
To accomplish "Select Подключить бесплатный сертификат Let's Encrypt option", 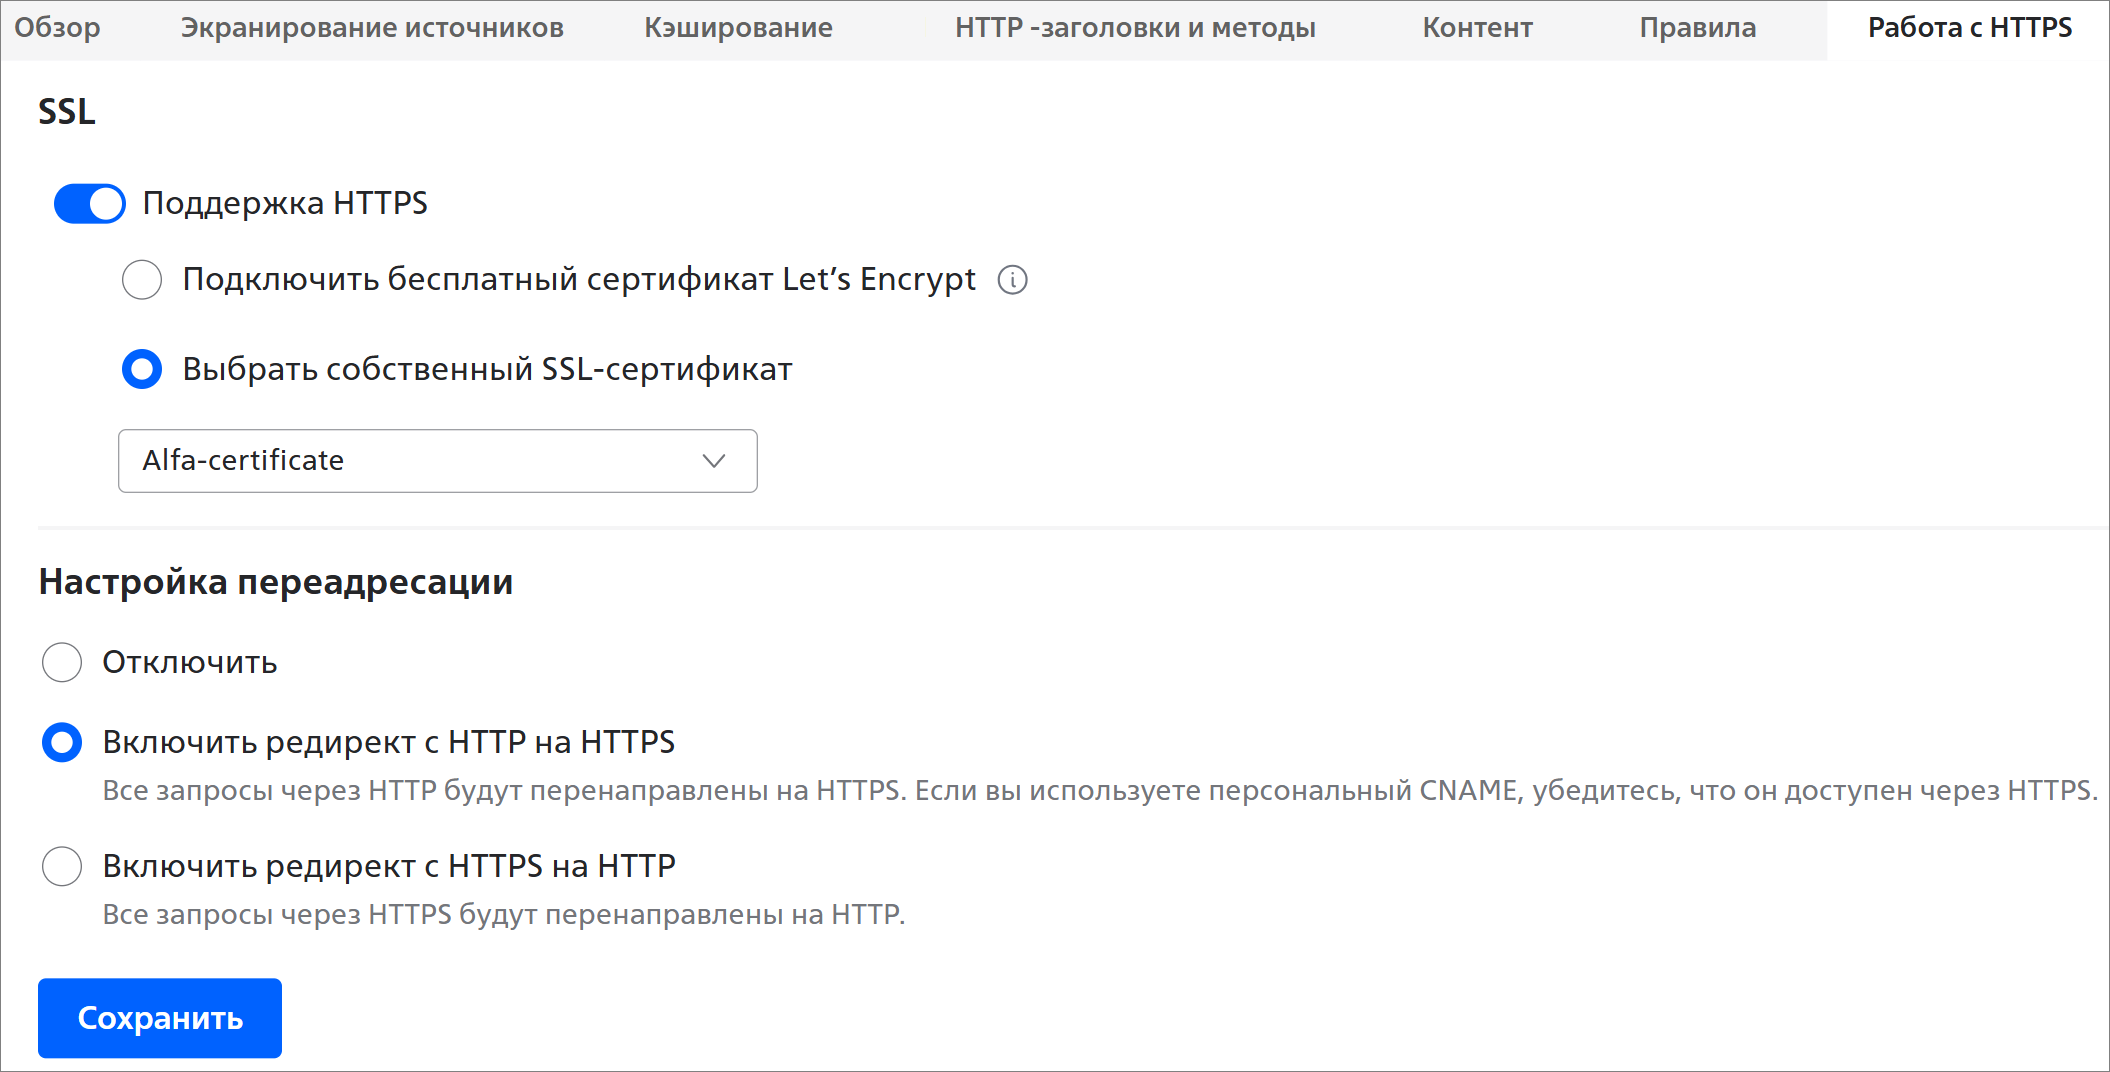I will pos(142,280).
